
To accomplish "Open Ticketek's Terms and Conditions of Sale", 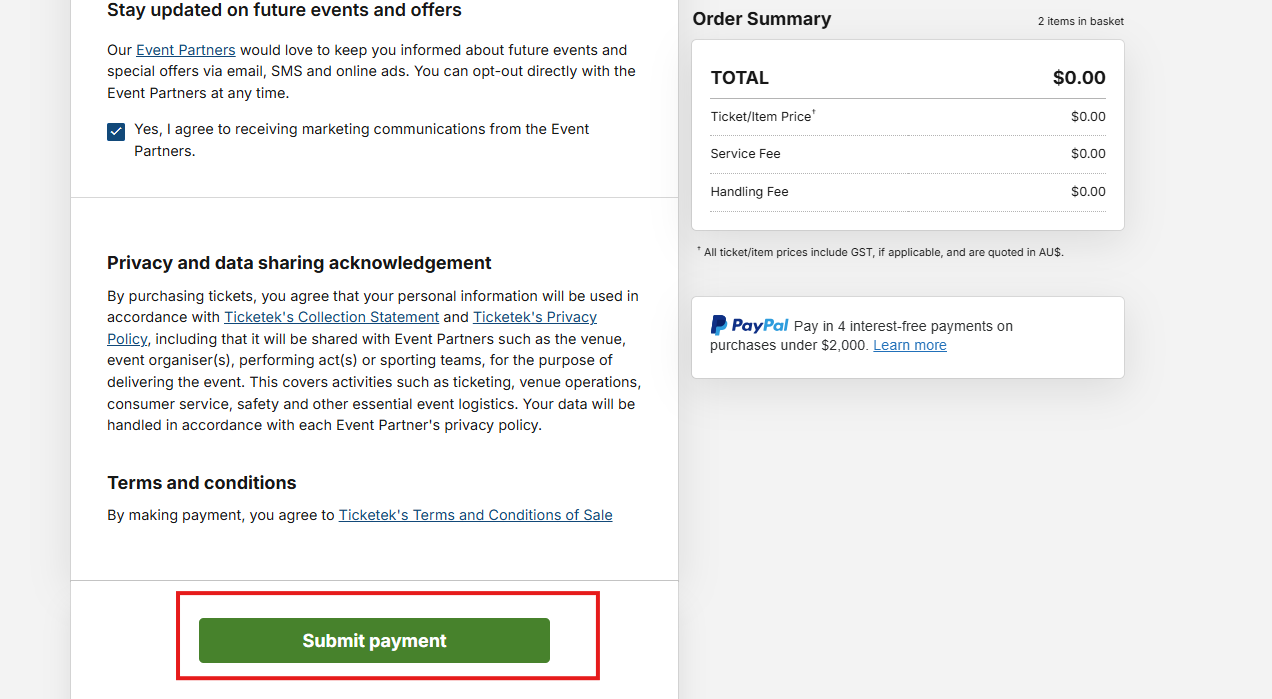I will (x=475, y=515).
